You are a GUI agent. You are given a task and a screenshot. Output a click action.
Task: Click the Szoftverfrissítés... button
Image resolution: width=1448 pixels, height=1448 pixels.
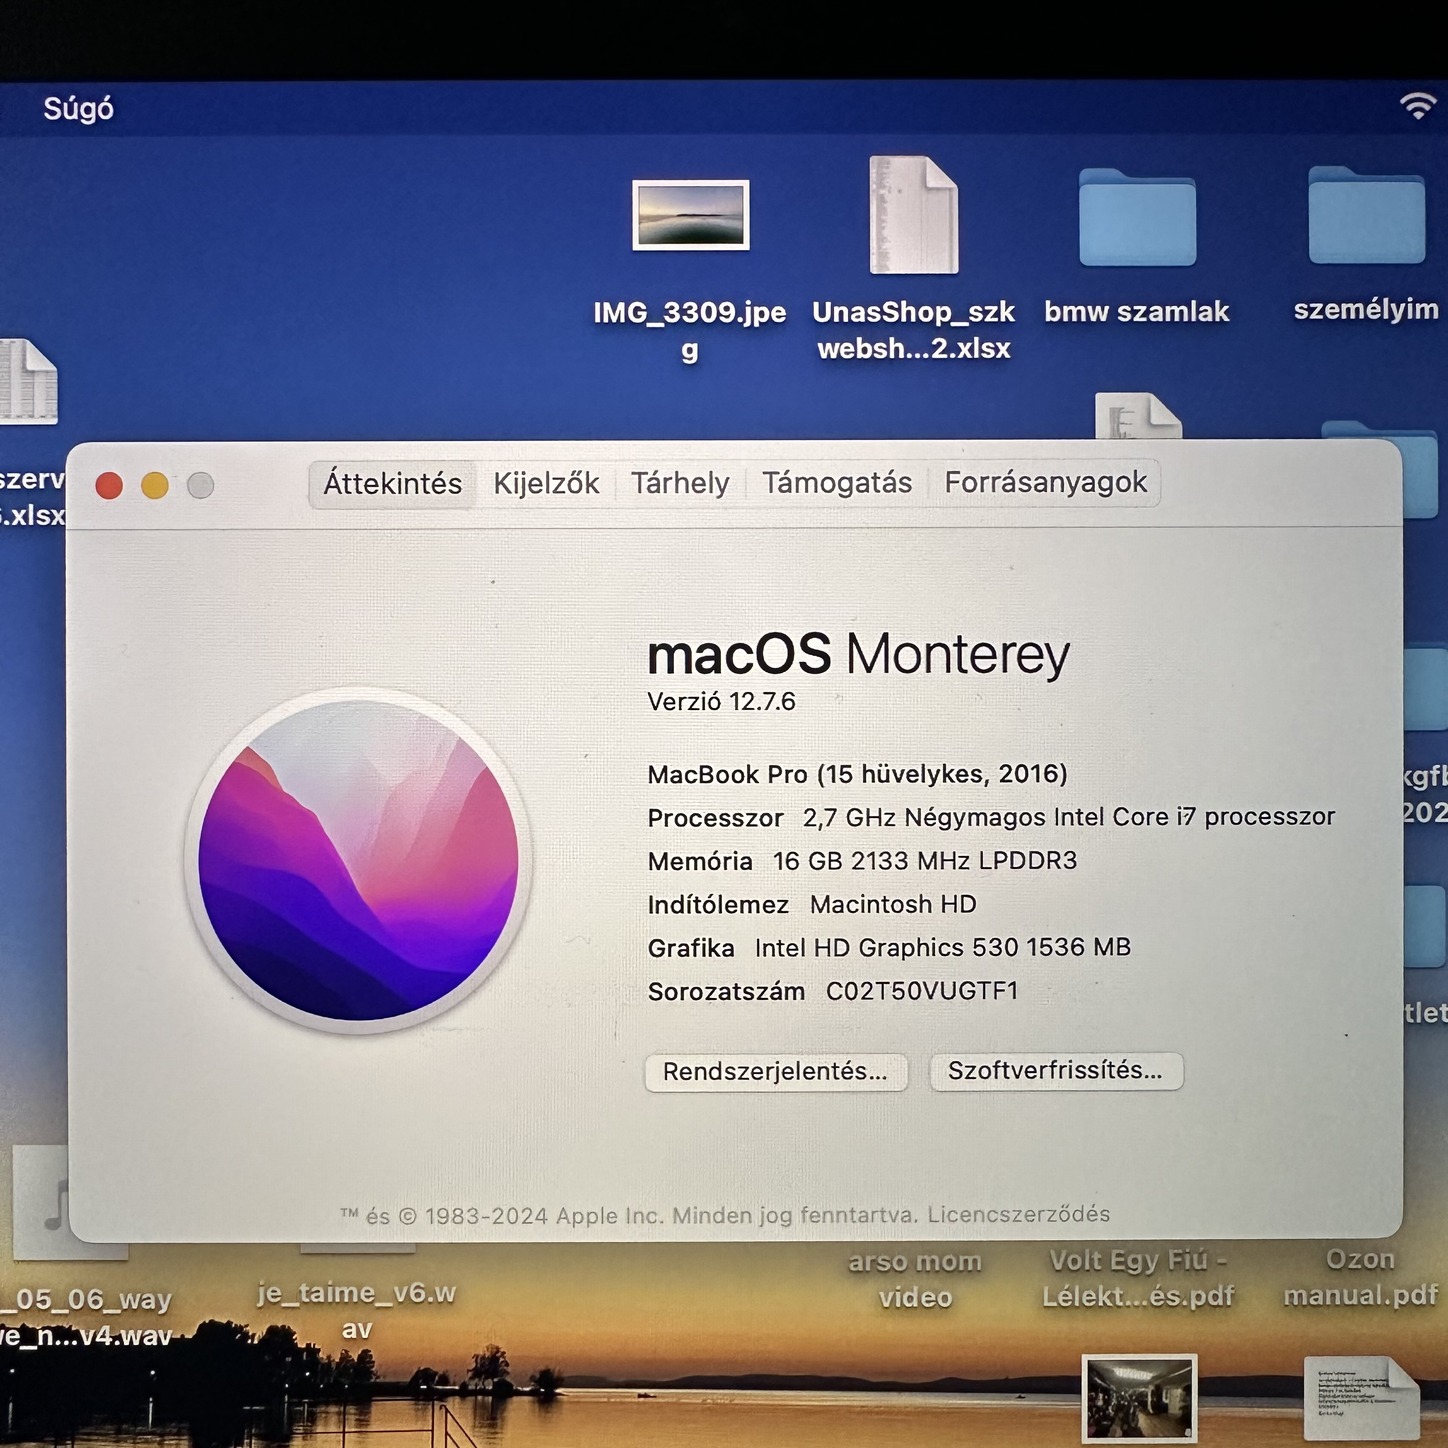pyautogui.click(x=1056, y=1071)
